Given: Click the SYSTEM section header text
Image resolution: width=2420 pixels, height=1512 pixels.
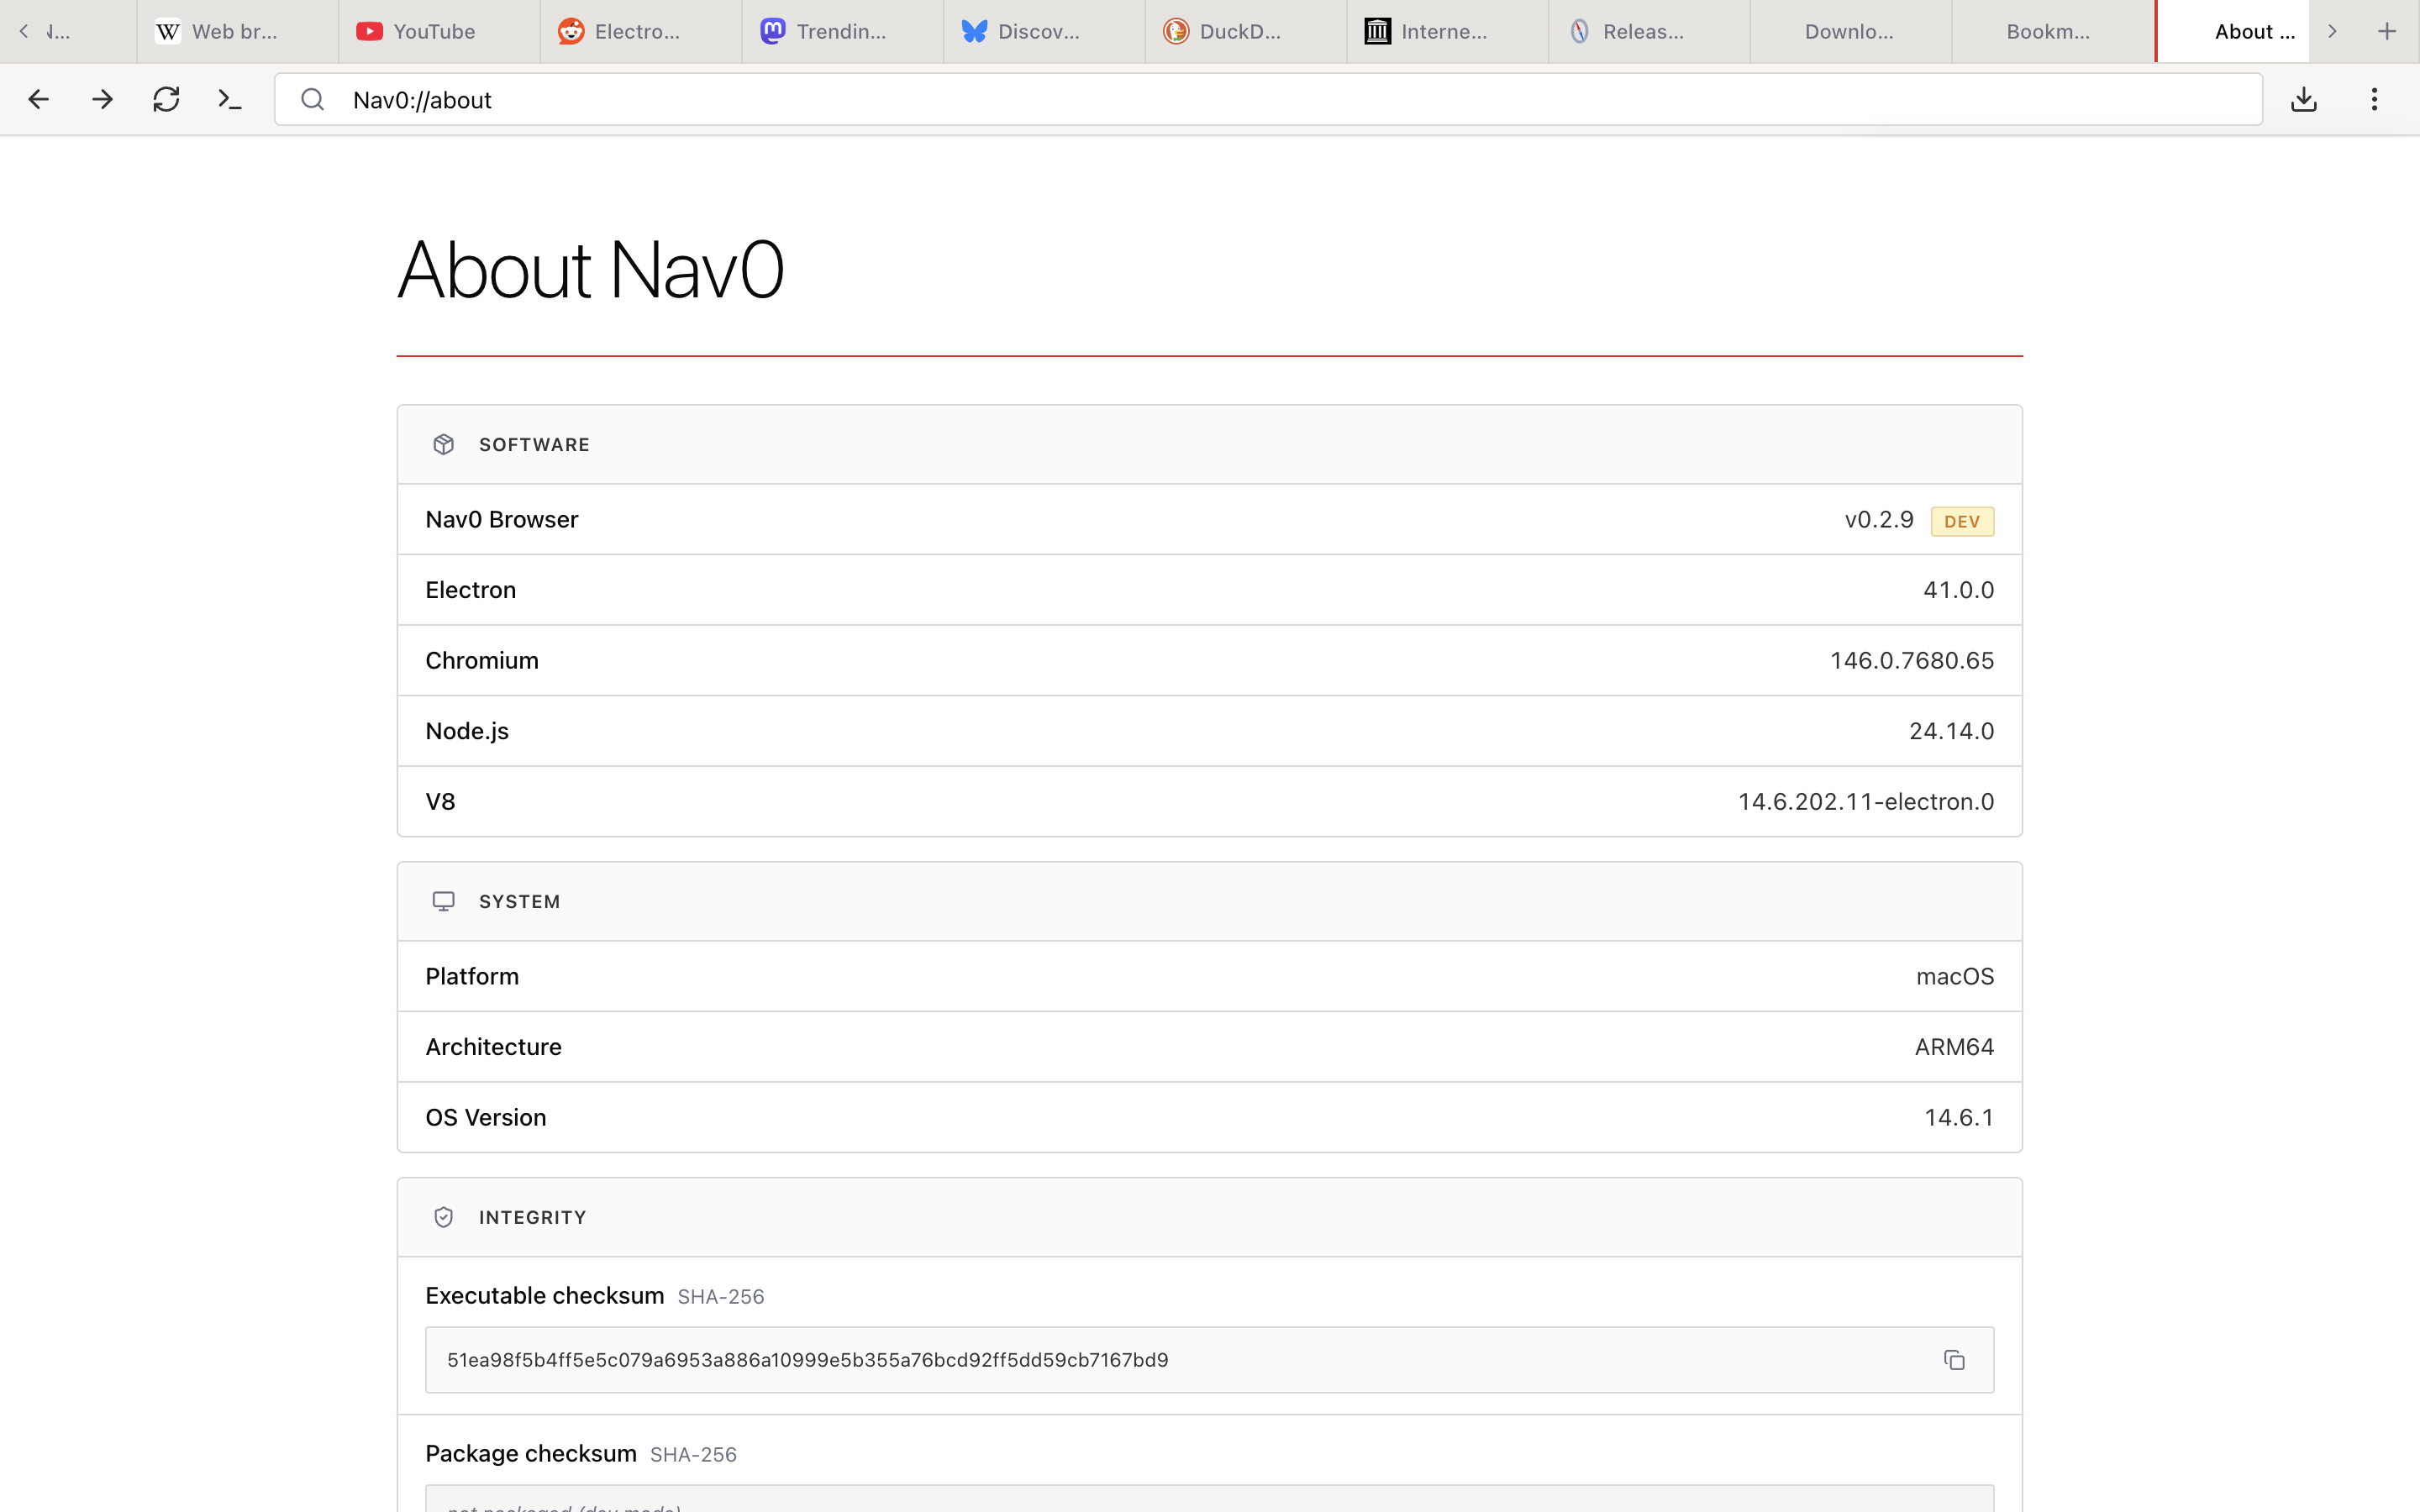Looking at the screenshot, I should pyautogui.click(x=519, y=901).
